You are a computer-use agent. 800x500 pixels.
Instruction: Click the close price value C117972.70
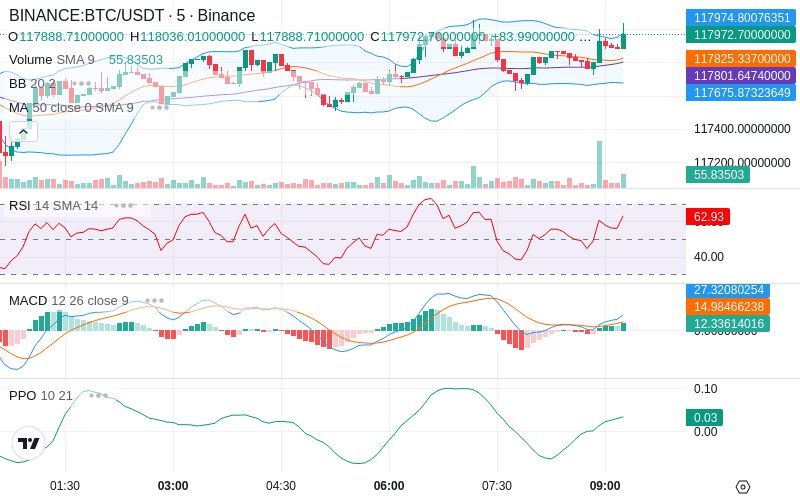(x=428, y=37)
